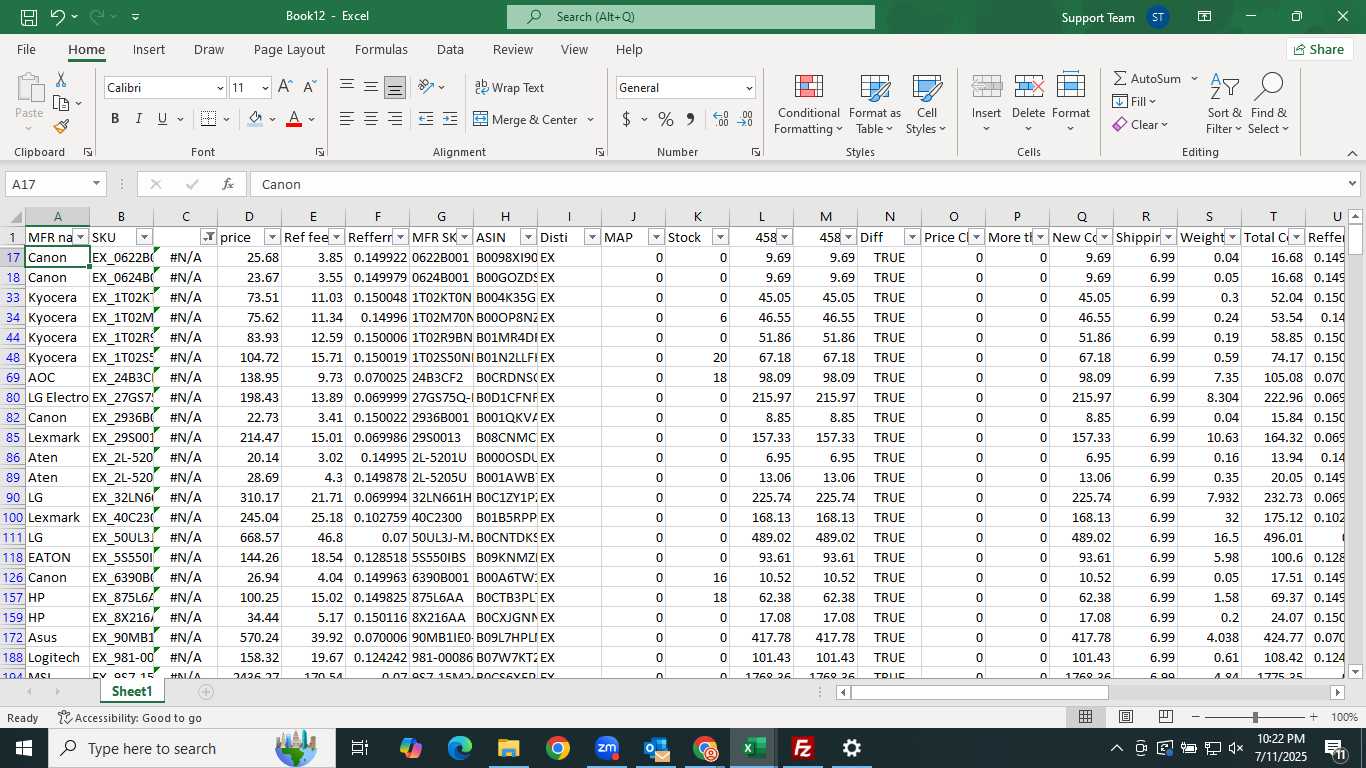Open FileZilla from the taskbar

(x=802, y=748)
